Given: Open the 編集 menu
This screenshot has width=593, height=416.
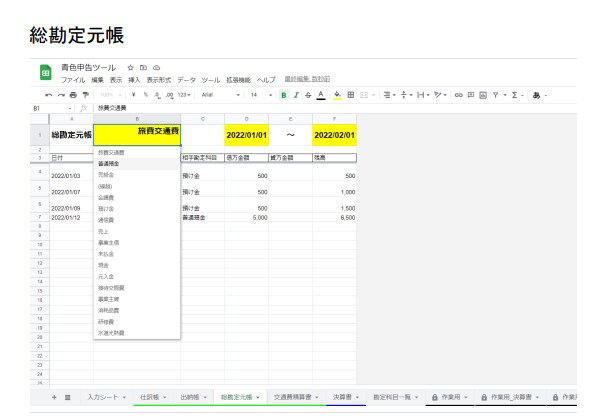Looking at the screenshot, I should [97, 80].
